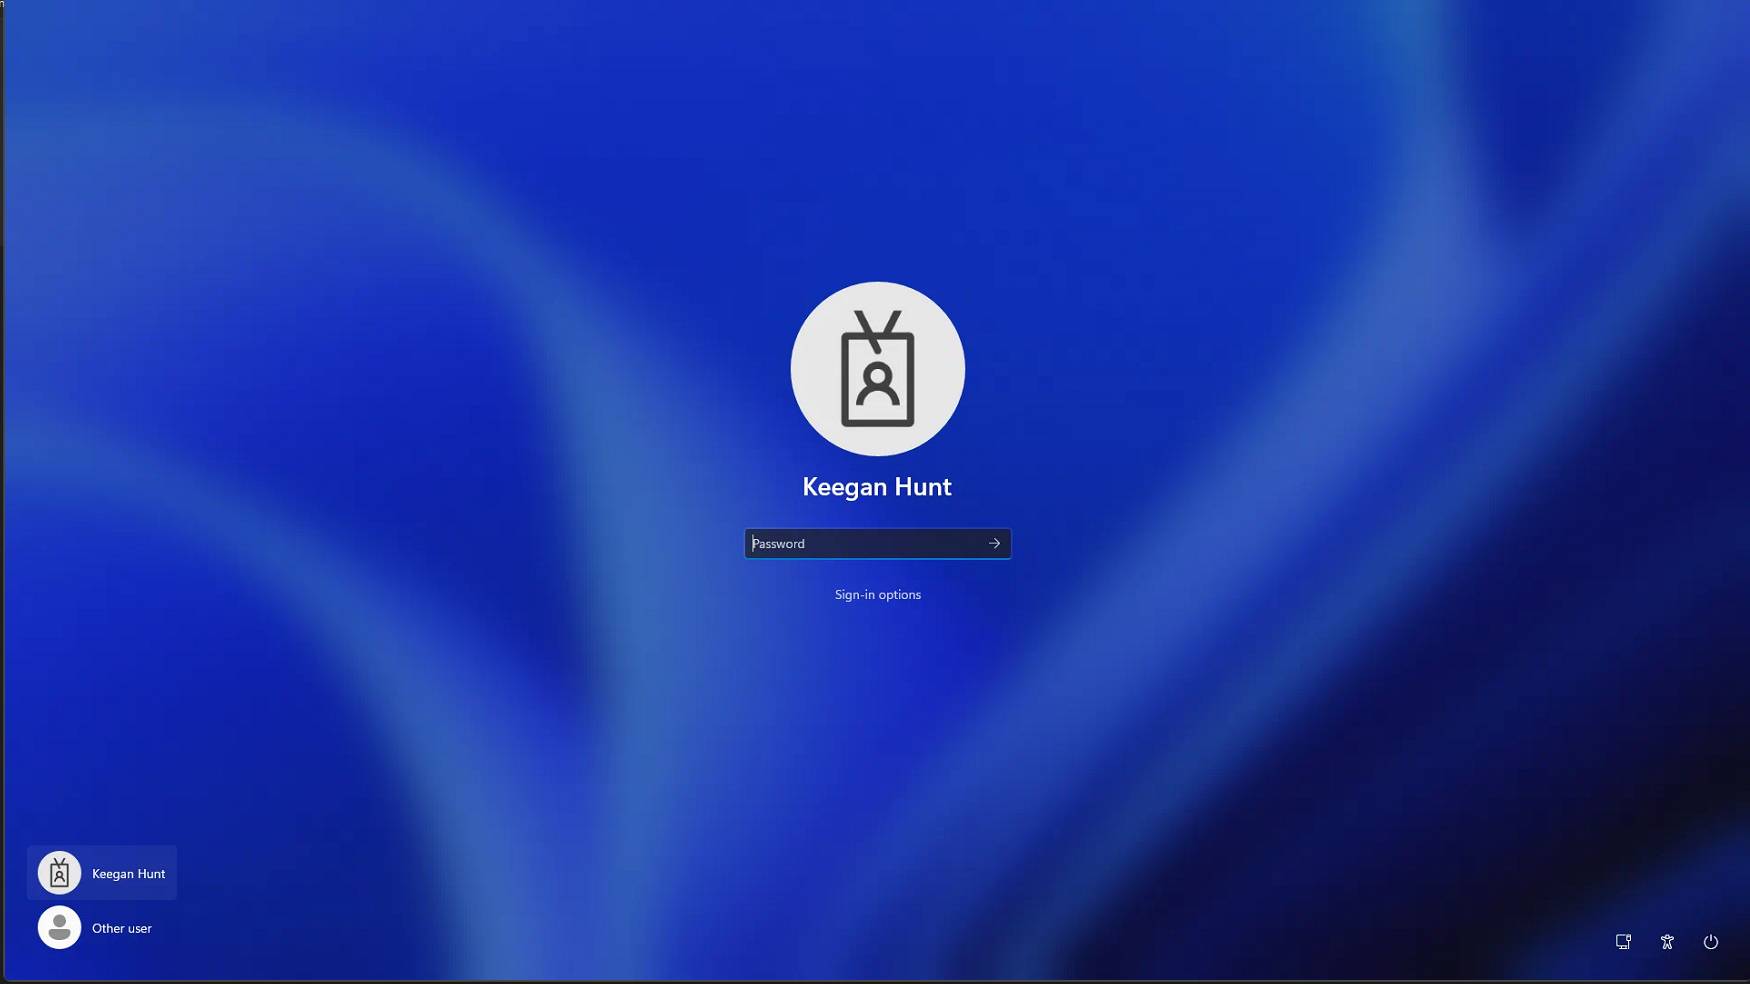Open the accessibility settings icon
The image size is (1750, 984).
[1667, 941]
